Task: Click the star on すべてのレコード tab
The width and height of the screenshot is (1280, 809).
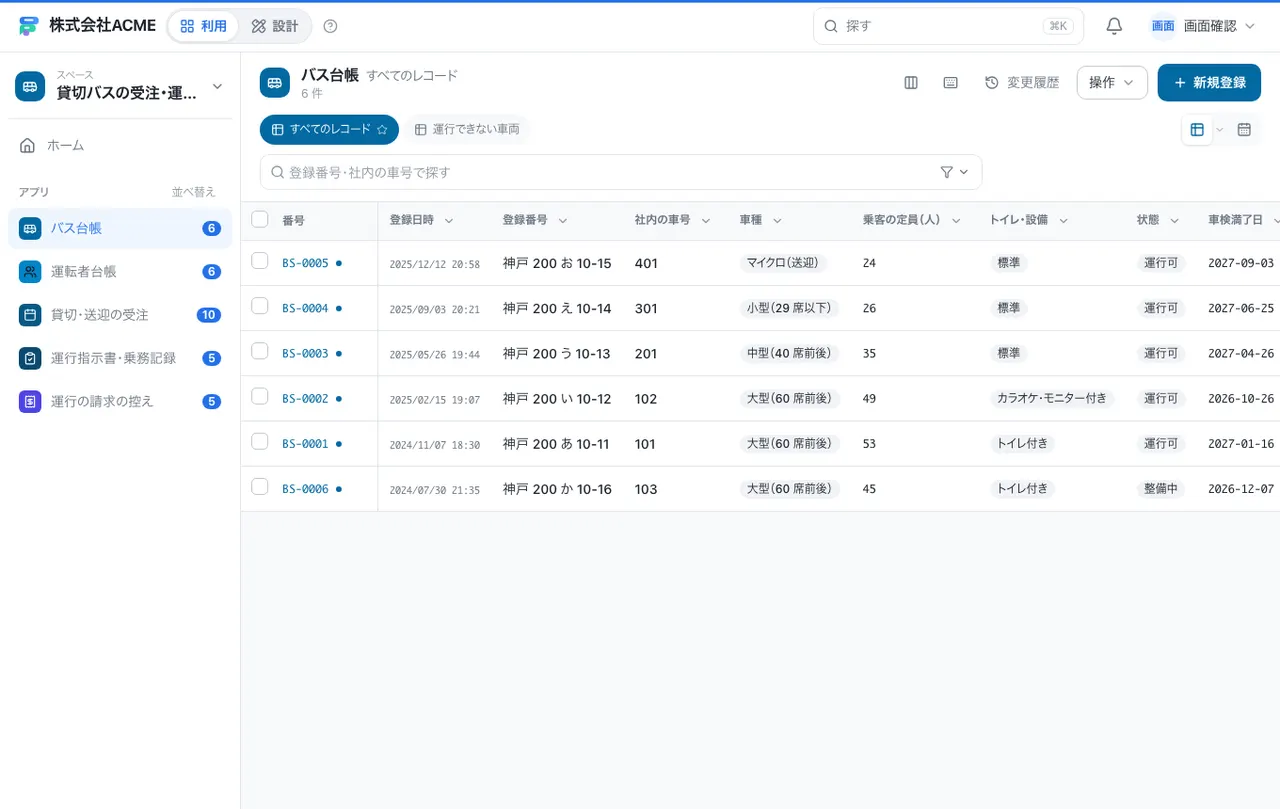Action: pos(382,130)
